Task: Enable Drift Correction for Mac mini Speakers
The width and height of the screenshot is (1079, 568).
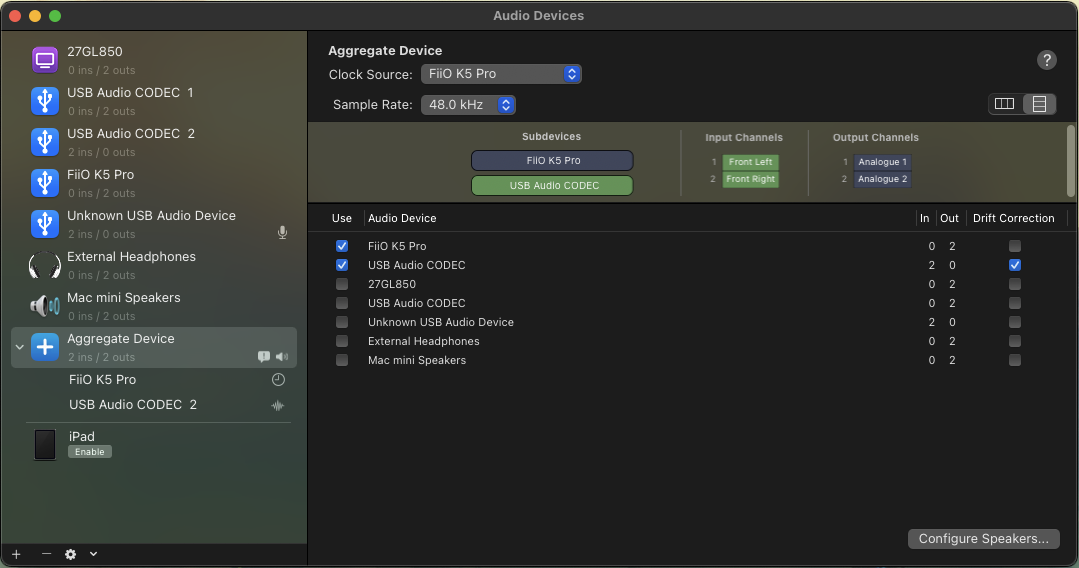Action: pyautogui.click(x=1015, y=360)
